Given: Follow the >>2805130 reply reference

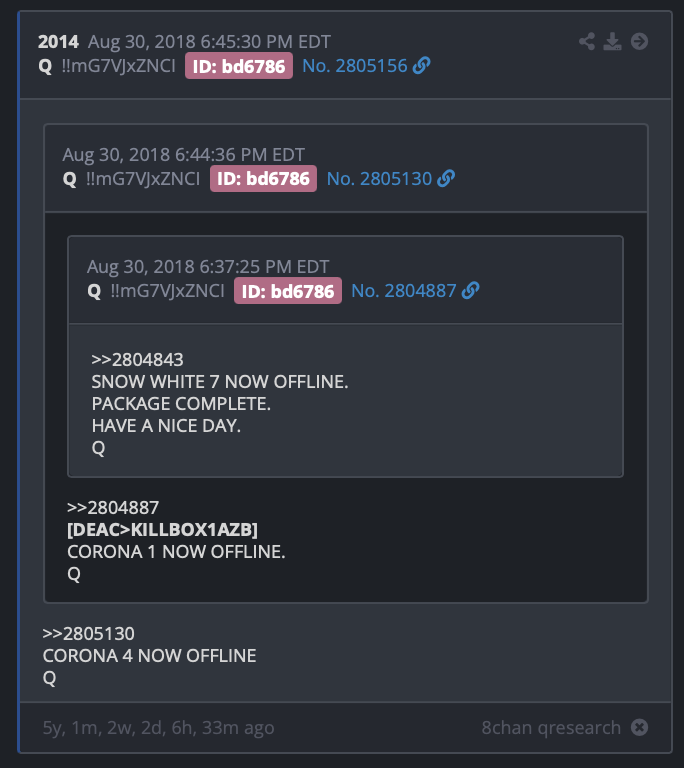Looking at the screenshot, I should click(x=89, y=633).
